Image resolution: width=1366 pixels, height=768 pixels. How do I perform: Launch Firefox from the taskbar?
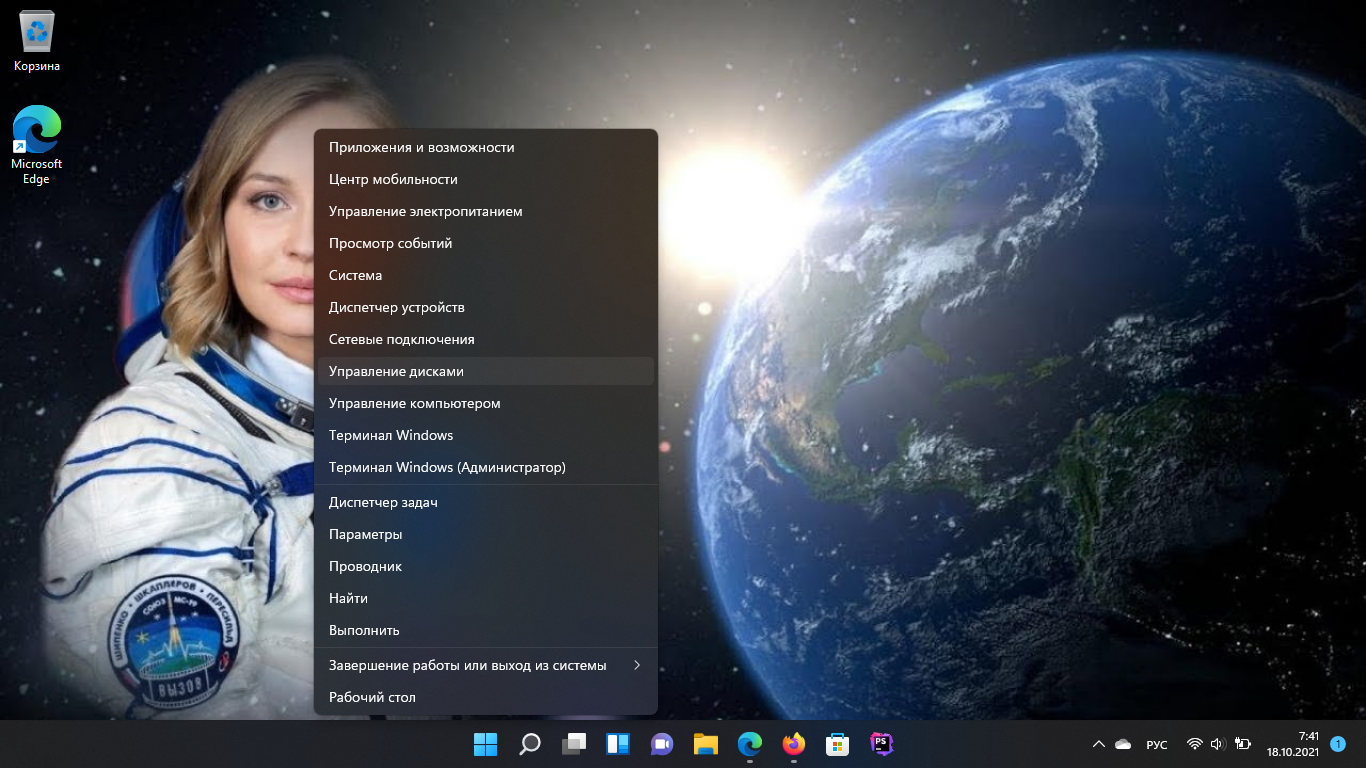[x=793, y=744]
